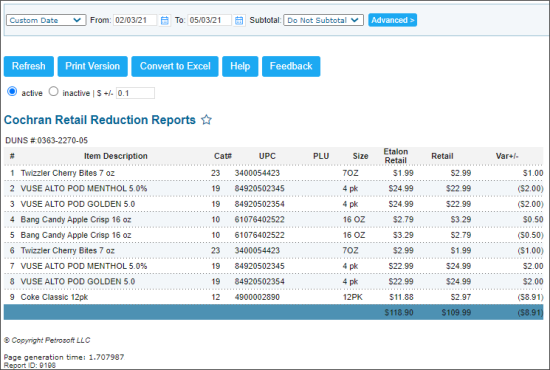Sort by Item Description column header

[116, 156]
